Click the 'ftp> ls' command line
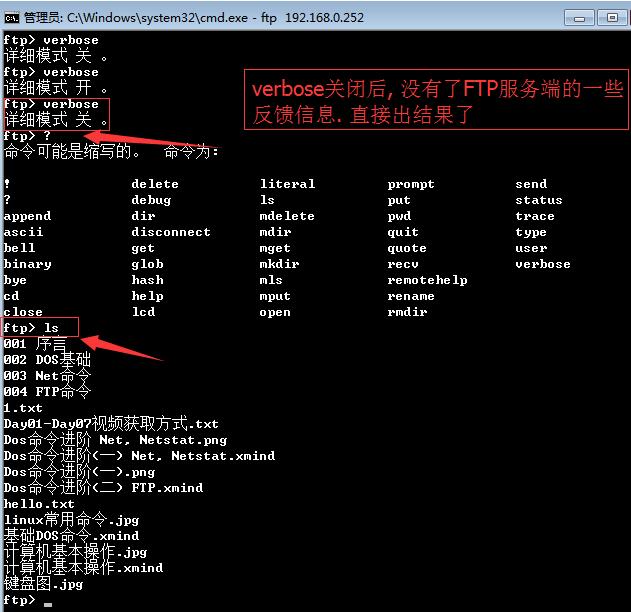Screen dimensions: 631x612 31,328
